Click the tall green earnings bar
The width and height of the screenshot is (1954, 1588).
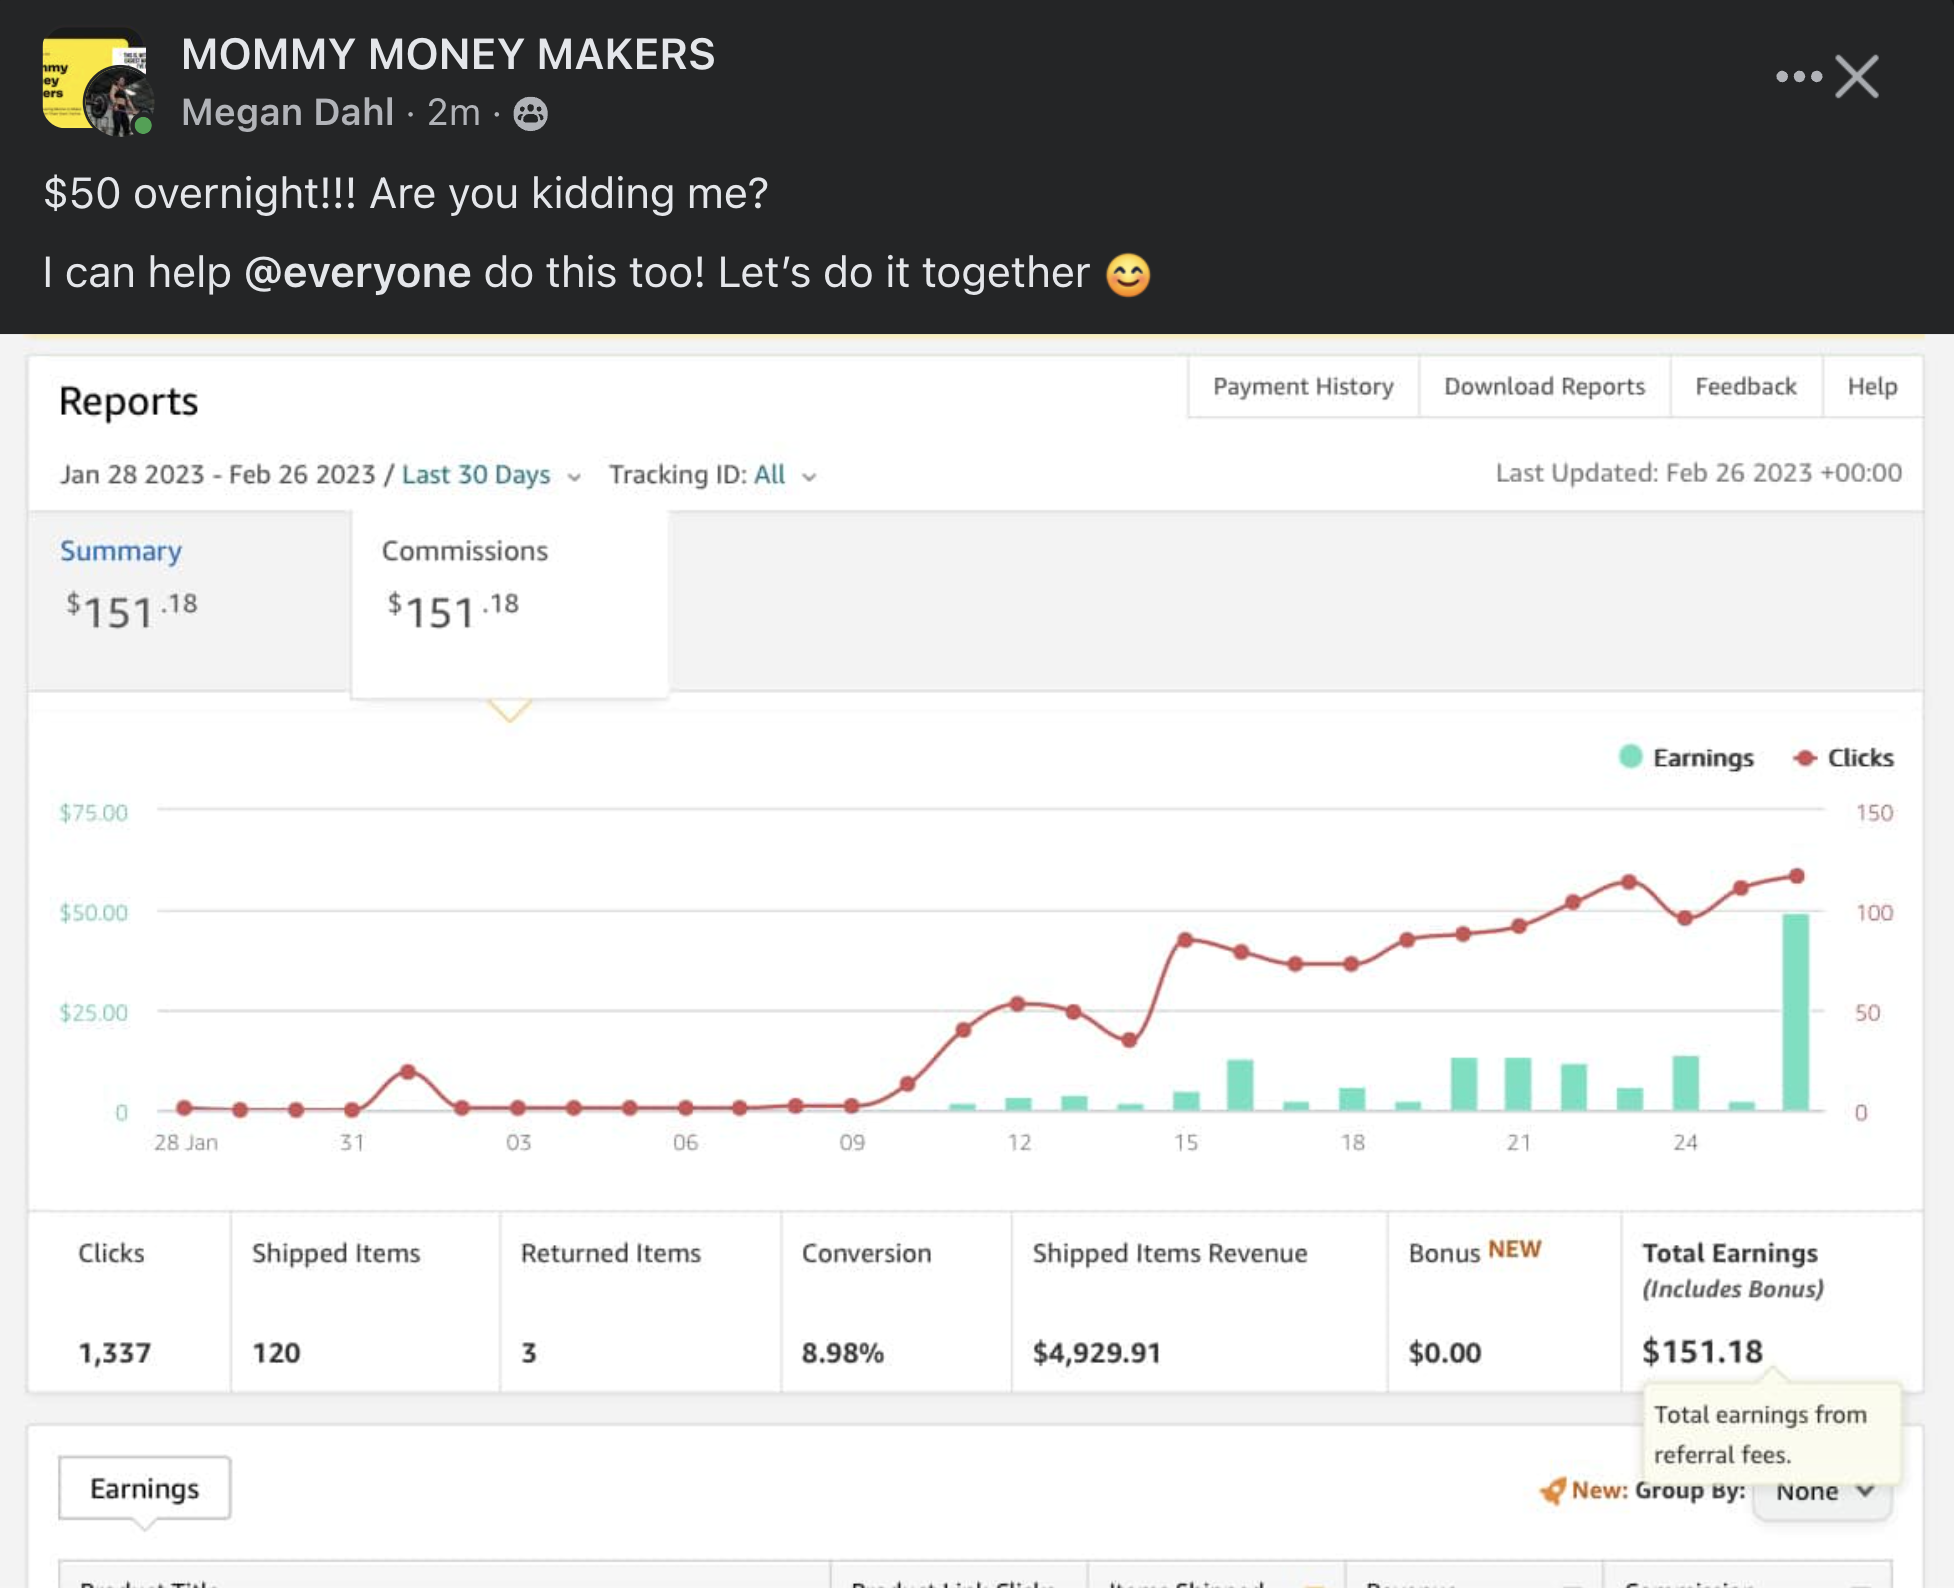1796,1012
